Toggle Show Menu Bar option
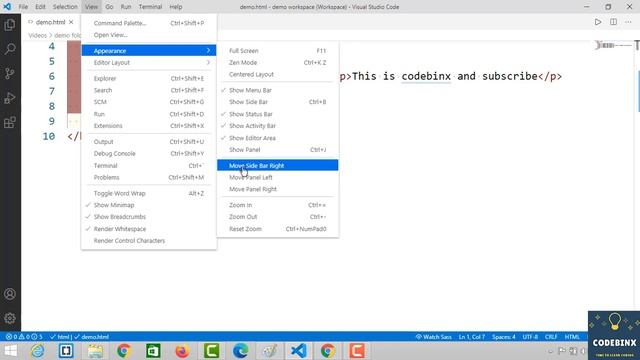 point(278,90)
